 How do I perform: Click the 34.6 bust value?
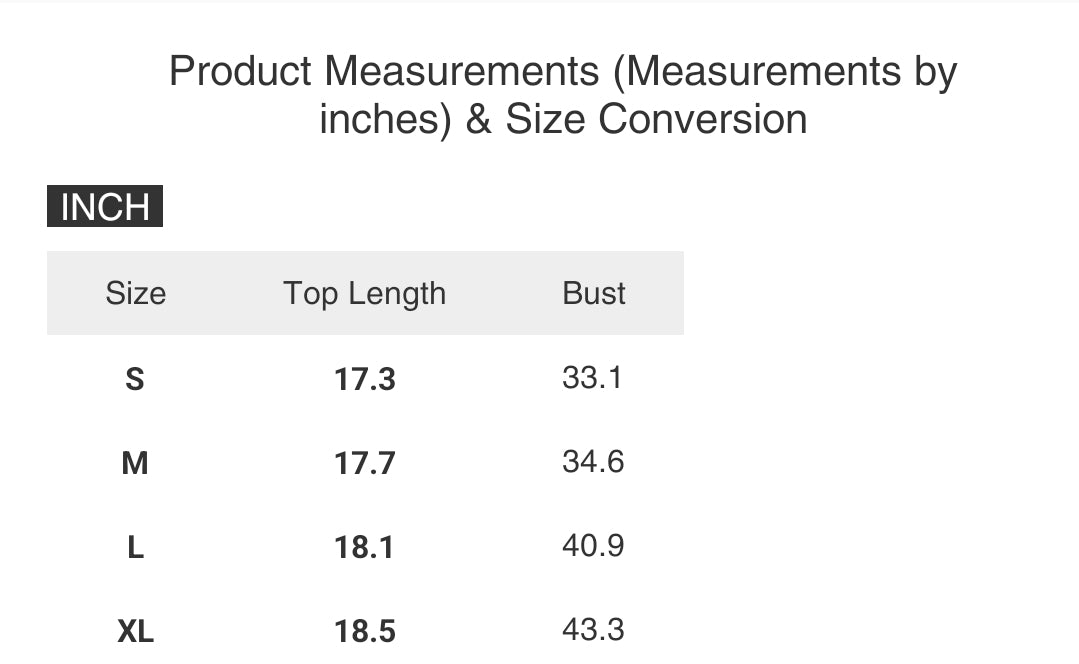point(593,462)
